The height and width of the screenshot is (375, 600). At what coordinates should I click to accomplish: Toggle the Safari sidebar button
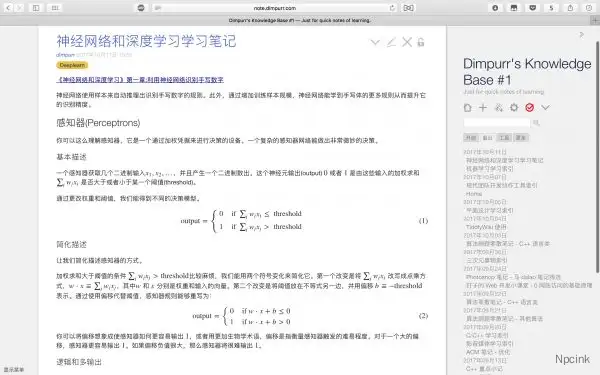click(36, 8)
